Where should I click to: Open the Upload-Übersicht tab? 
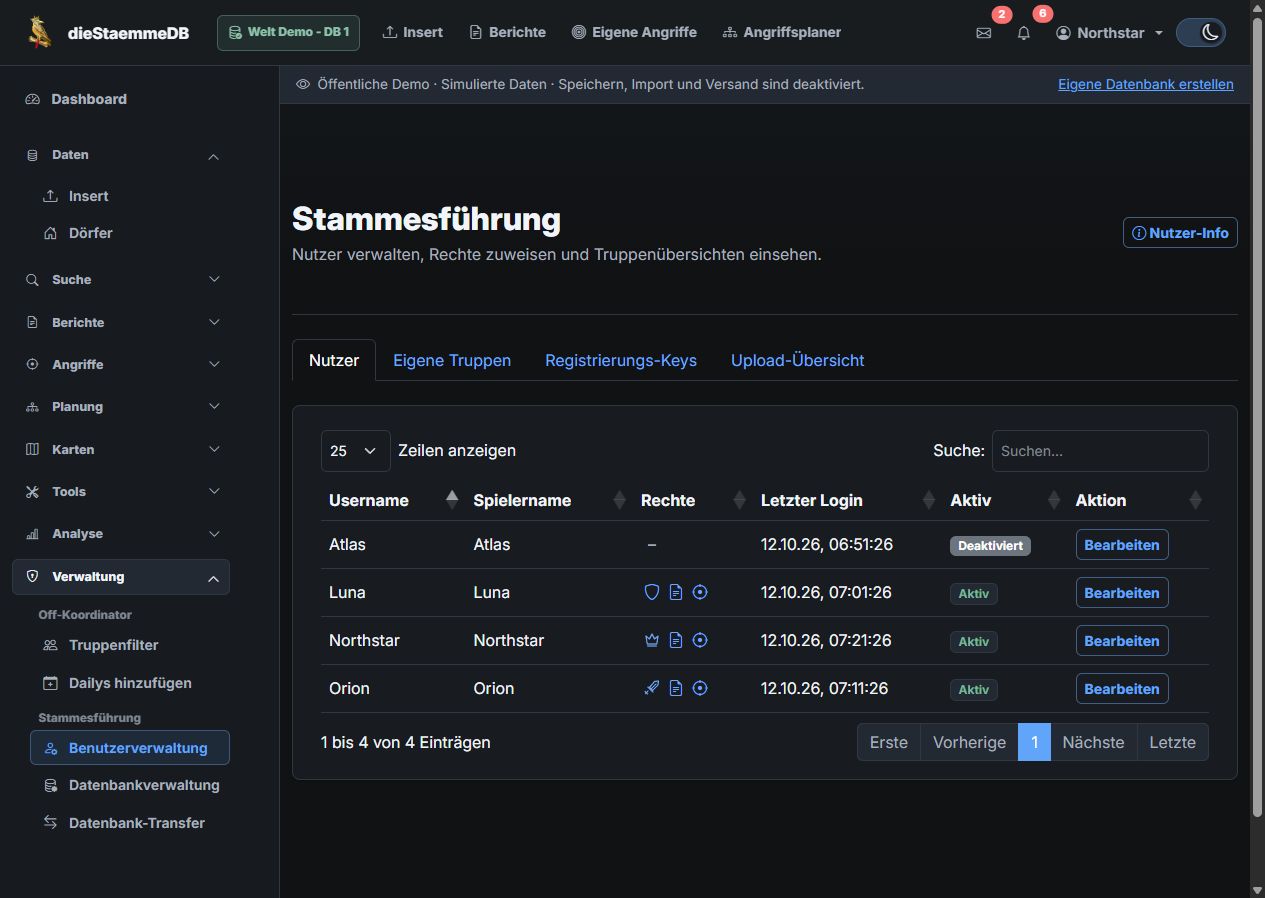798,360
